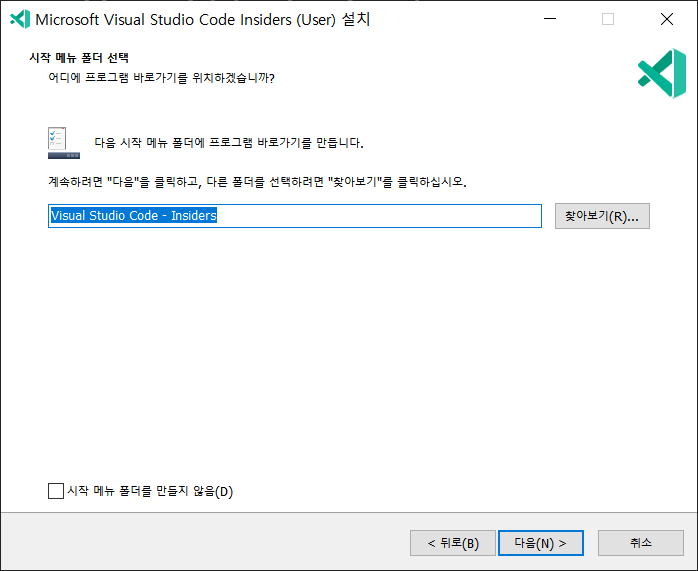Open folder browser via 찾아보기(R)... button
Viewport: 698px width, 571px height.
pyautogui.click(x=602, y=216)
